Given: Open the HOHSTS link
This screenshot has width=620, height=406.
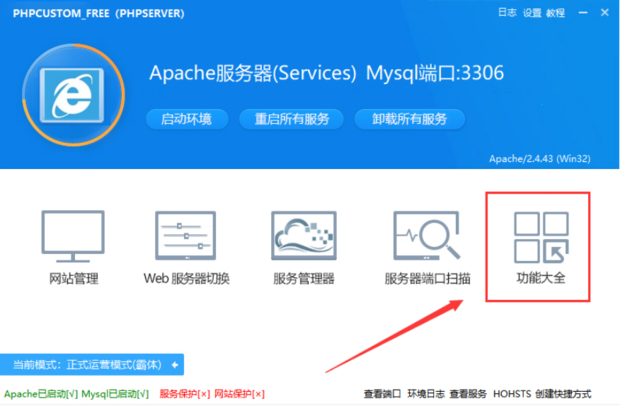Looking at the screenshot, I should click(x=512, y=394).
